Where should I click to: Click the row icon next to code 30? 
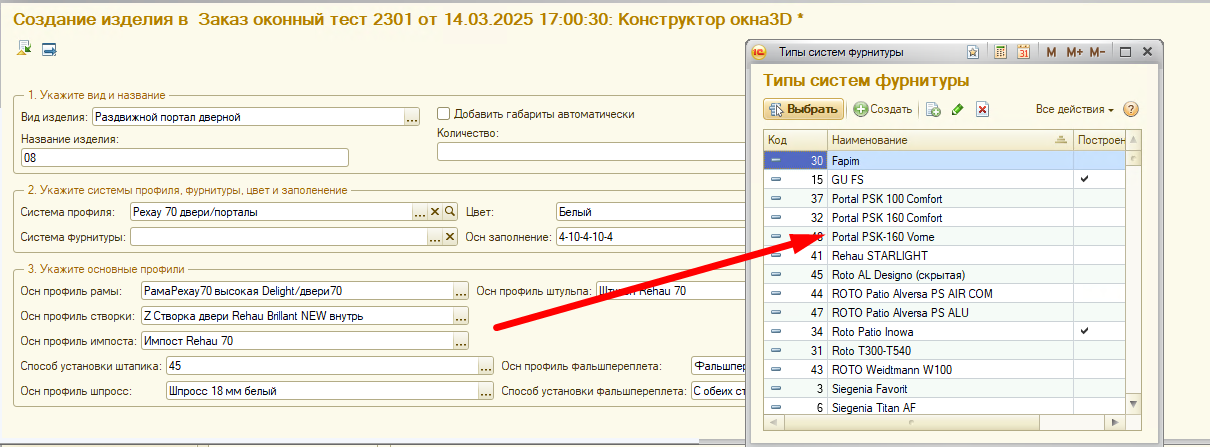click(x=775, y=160)
